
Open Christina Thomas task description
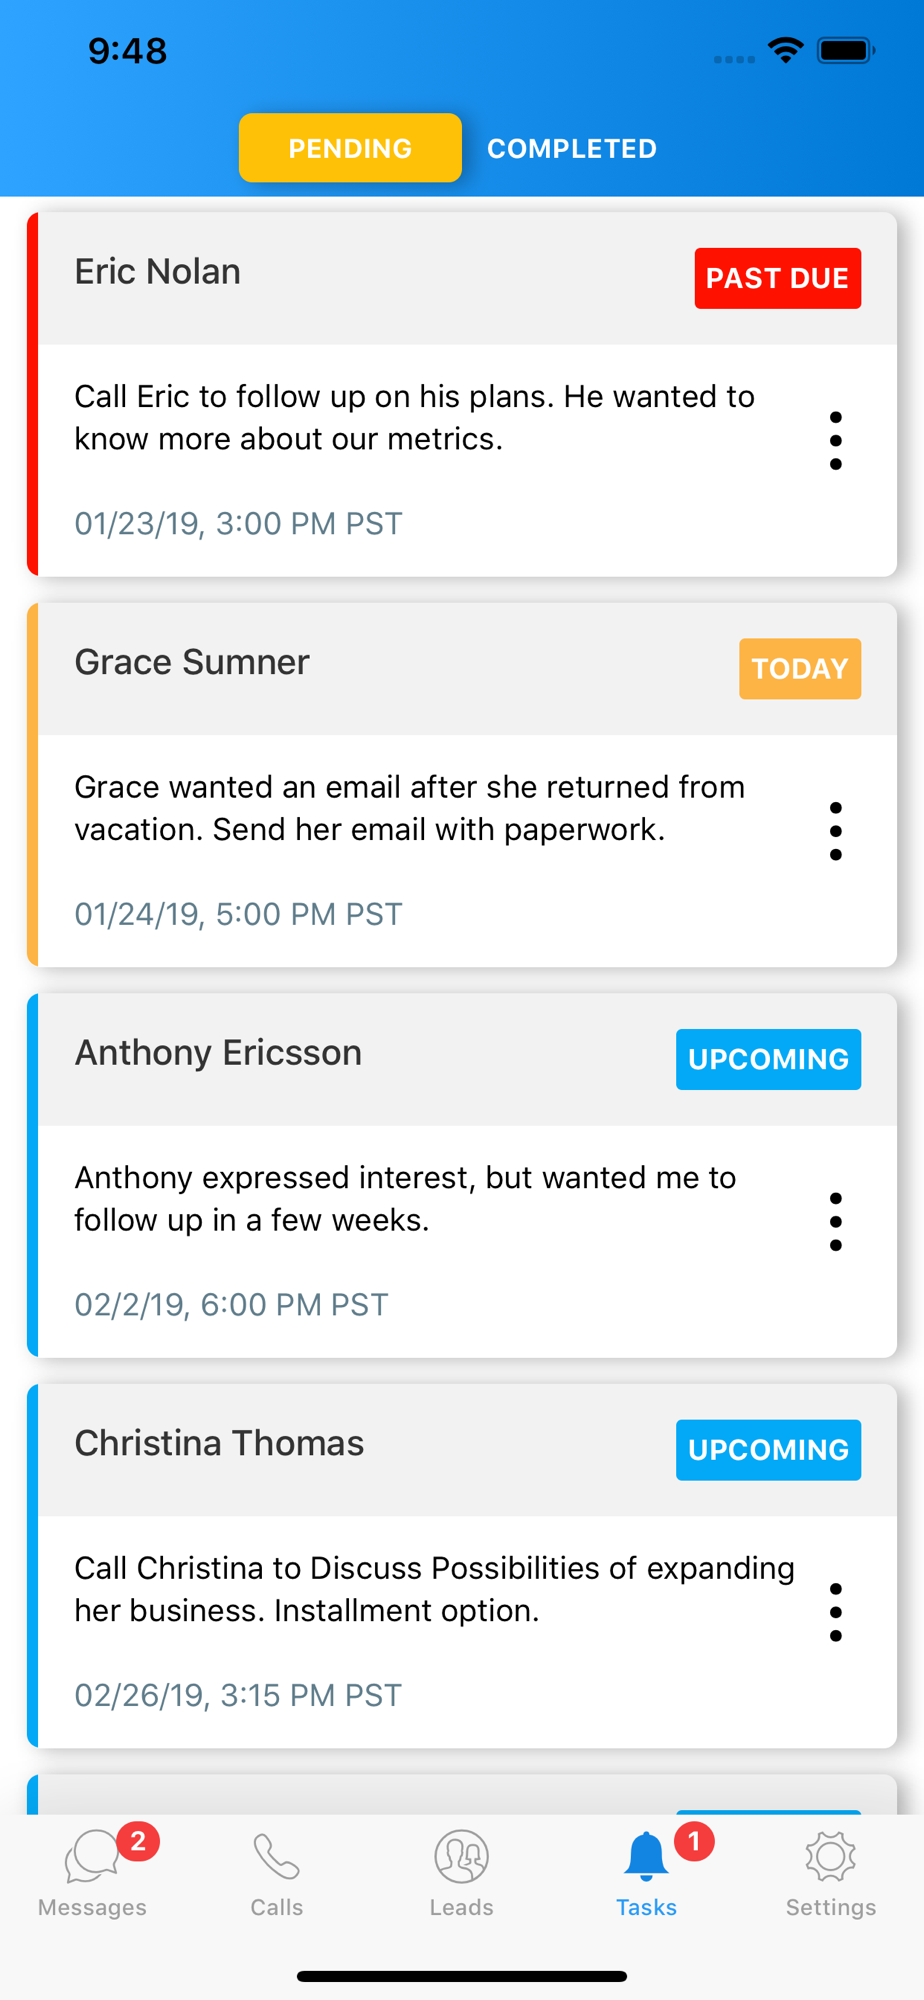click(x=435, y=1589)
